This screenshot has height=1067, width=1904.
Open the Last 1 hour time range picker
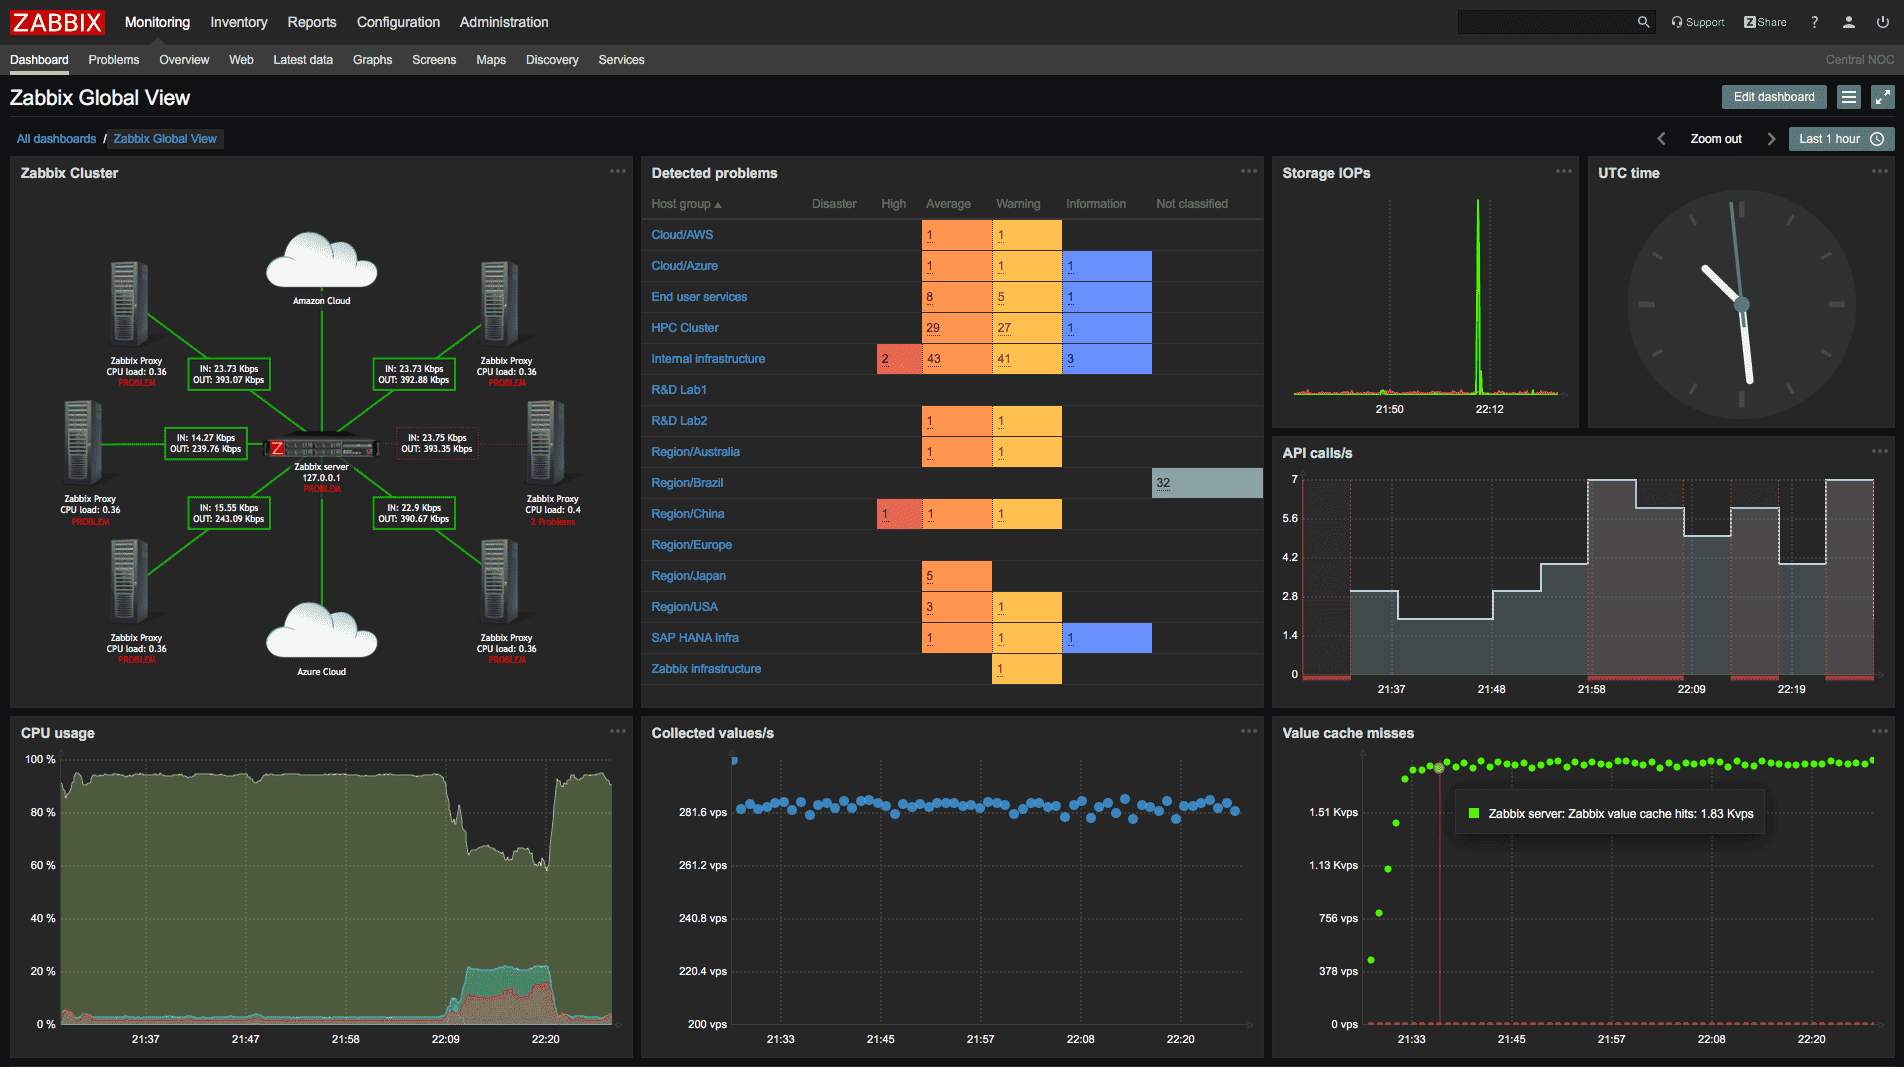1841,138
